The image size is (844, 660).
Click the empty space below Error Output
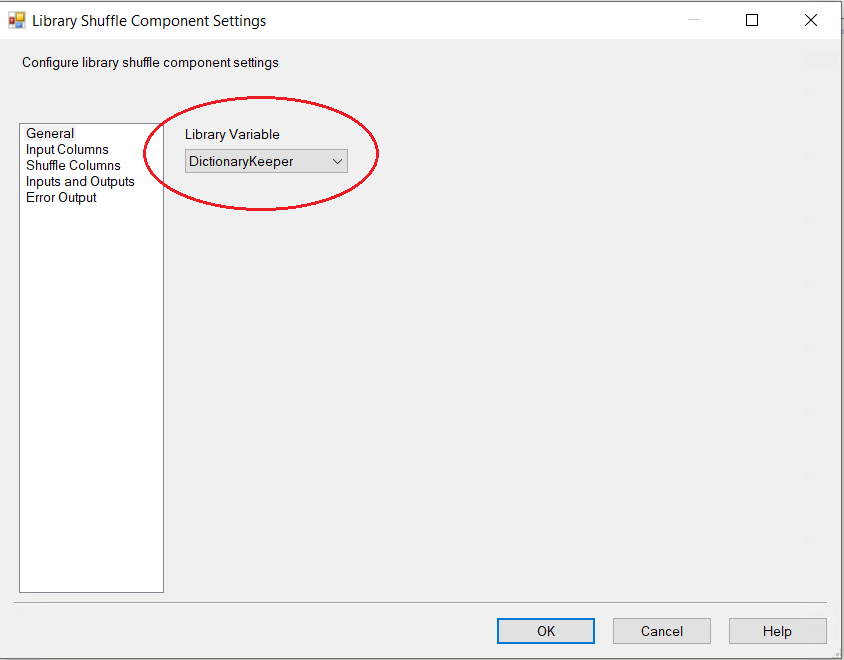pyautogui.click(x=91, y=400)
